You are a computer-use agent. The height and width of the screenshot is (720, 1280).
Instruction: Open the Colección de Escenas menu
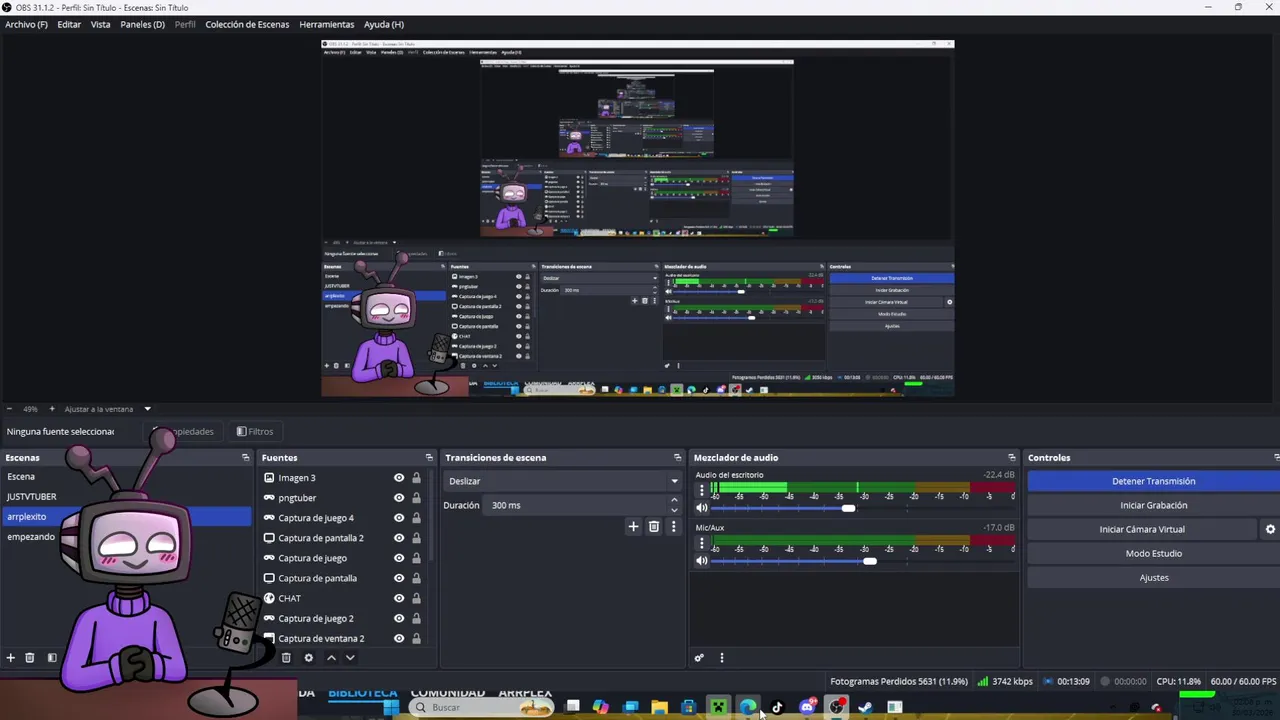point(247,24)
